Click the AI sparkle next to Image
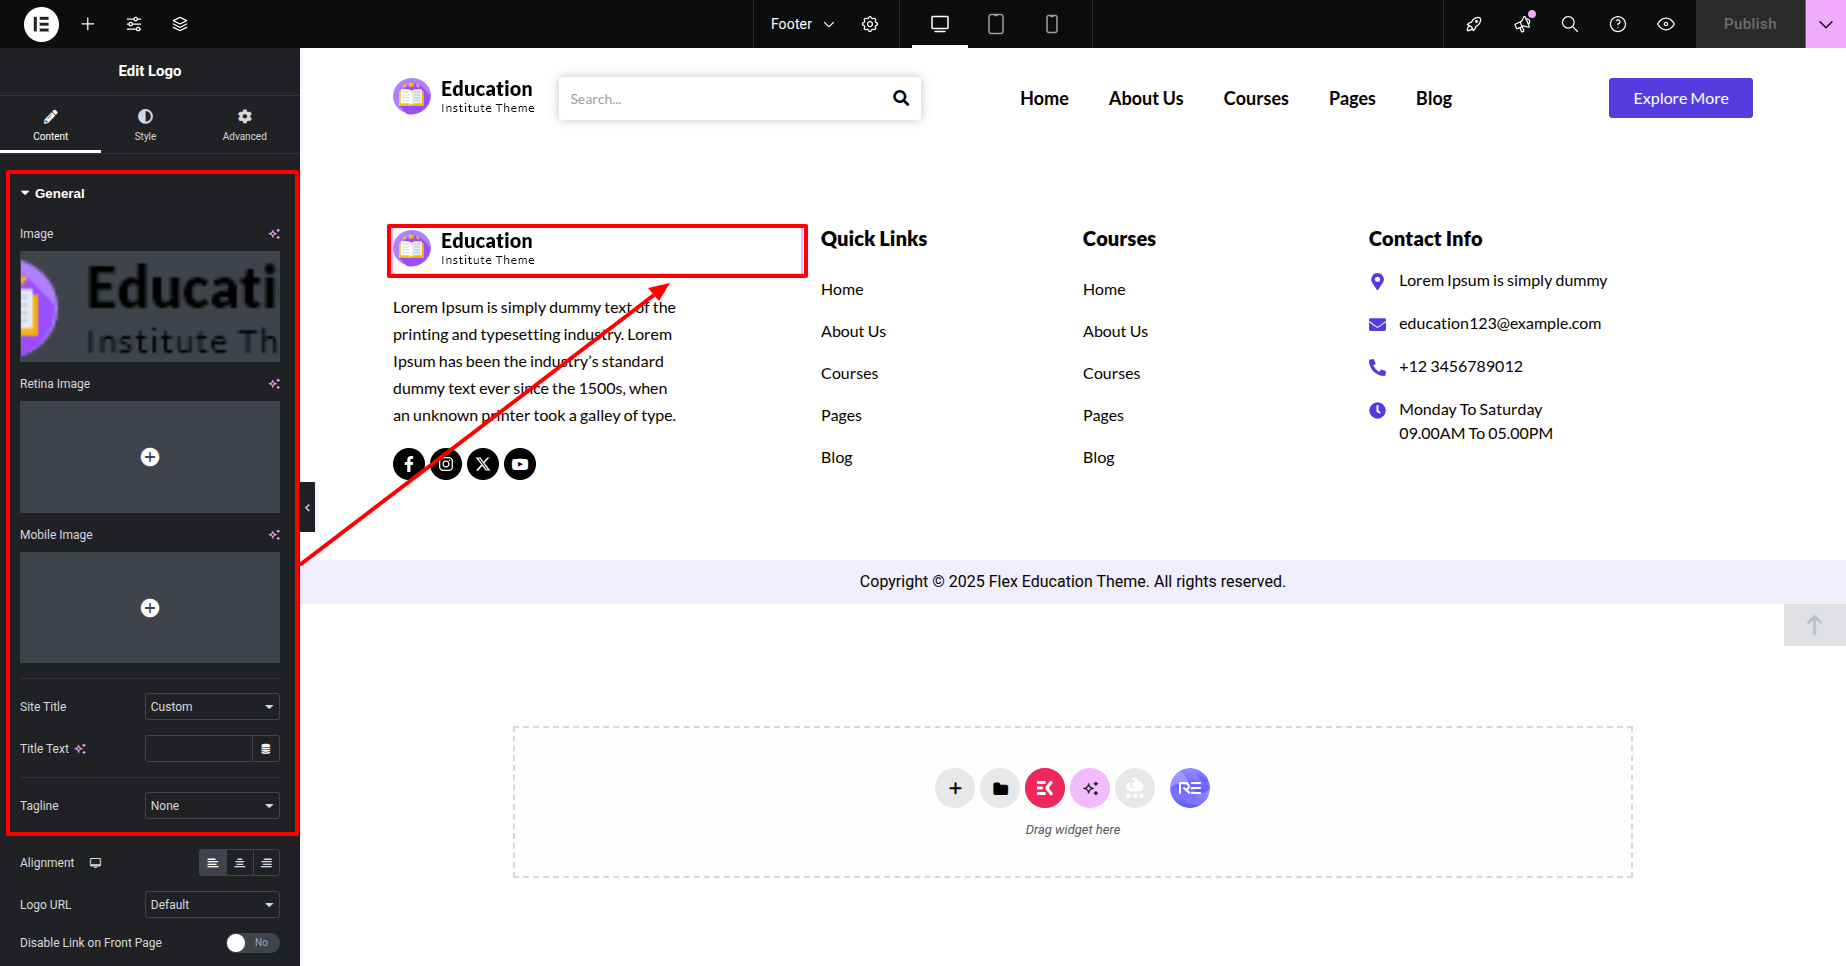The image size is (1846, 966). click(274, 234)
